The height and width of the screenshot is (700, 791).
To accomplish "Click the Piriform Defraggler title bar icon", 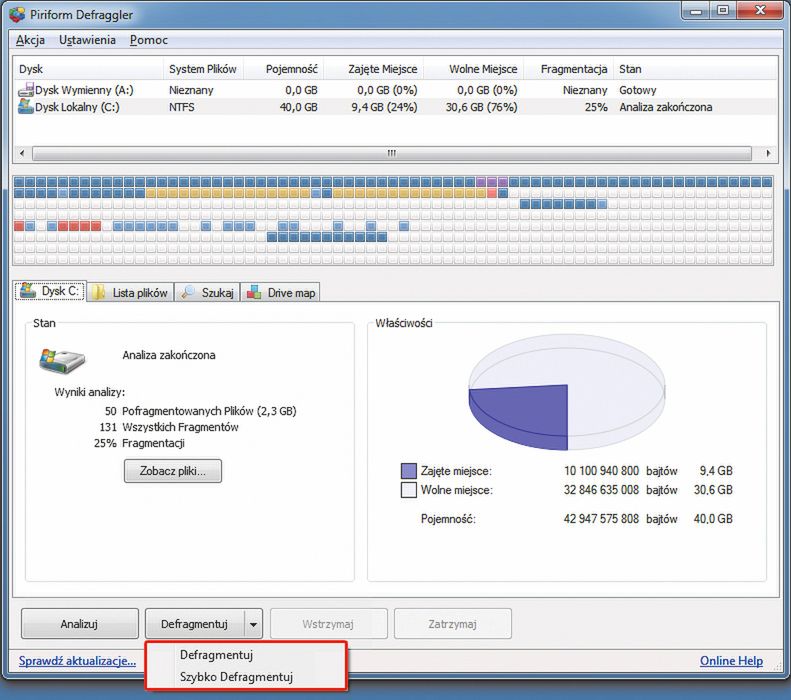I will coord(16,14).
